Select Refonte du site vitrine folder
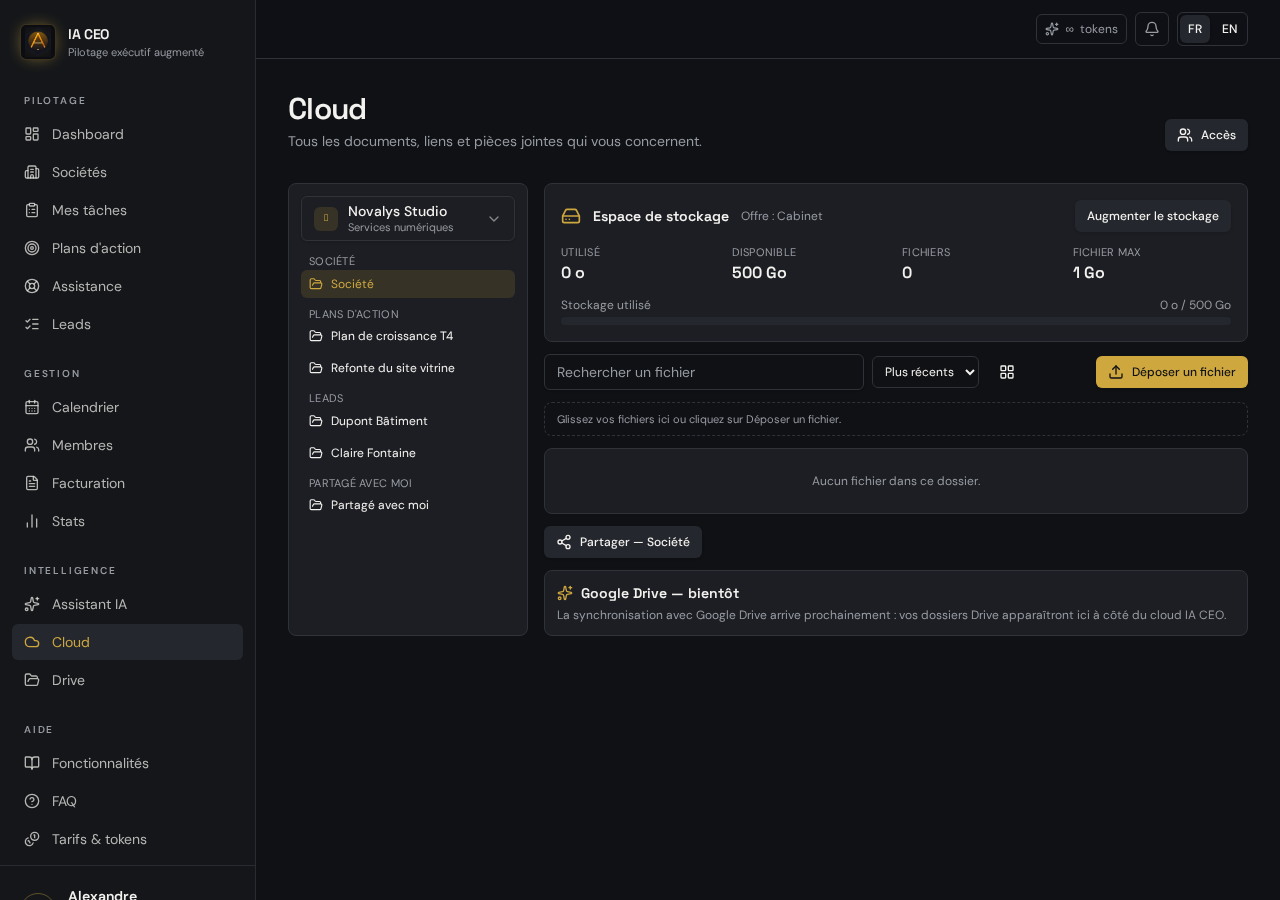 408,368
